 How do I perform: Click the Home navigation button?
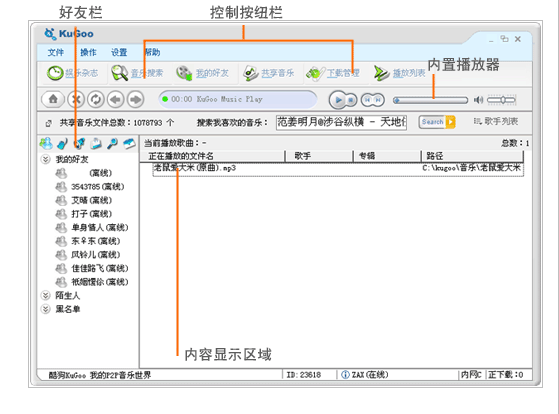click(53, 99)
